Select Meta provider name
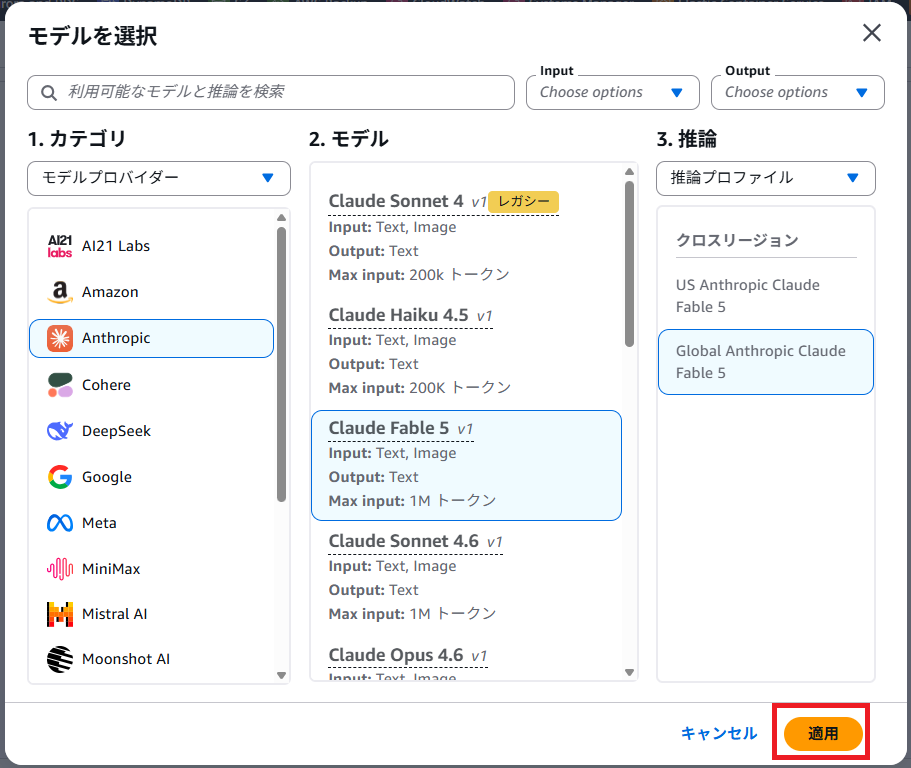Viewport: 911px width, 768px height. click(99, 523)
